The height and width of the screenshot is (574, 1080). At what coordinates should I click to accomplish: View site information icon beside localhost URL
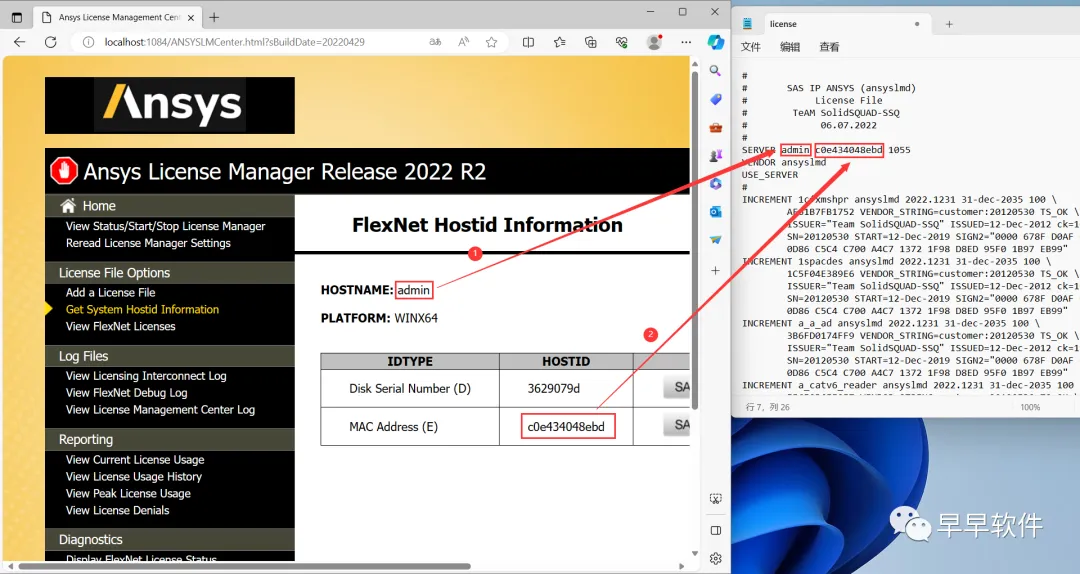[x=88, y=42]
